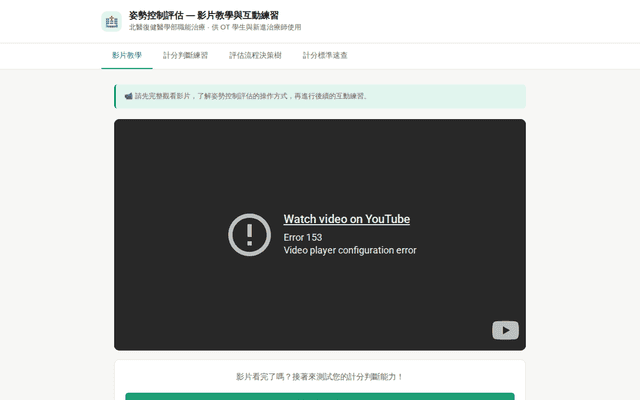Switch to the 影片教學 tab
The width and height of the screenshot is (640, 400).
[127, 56]
